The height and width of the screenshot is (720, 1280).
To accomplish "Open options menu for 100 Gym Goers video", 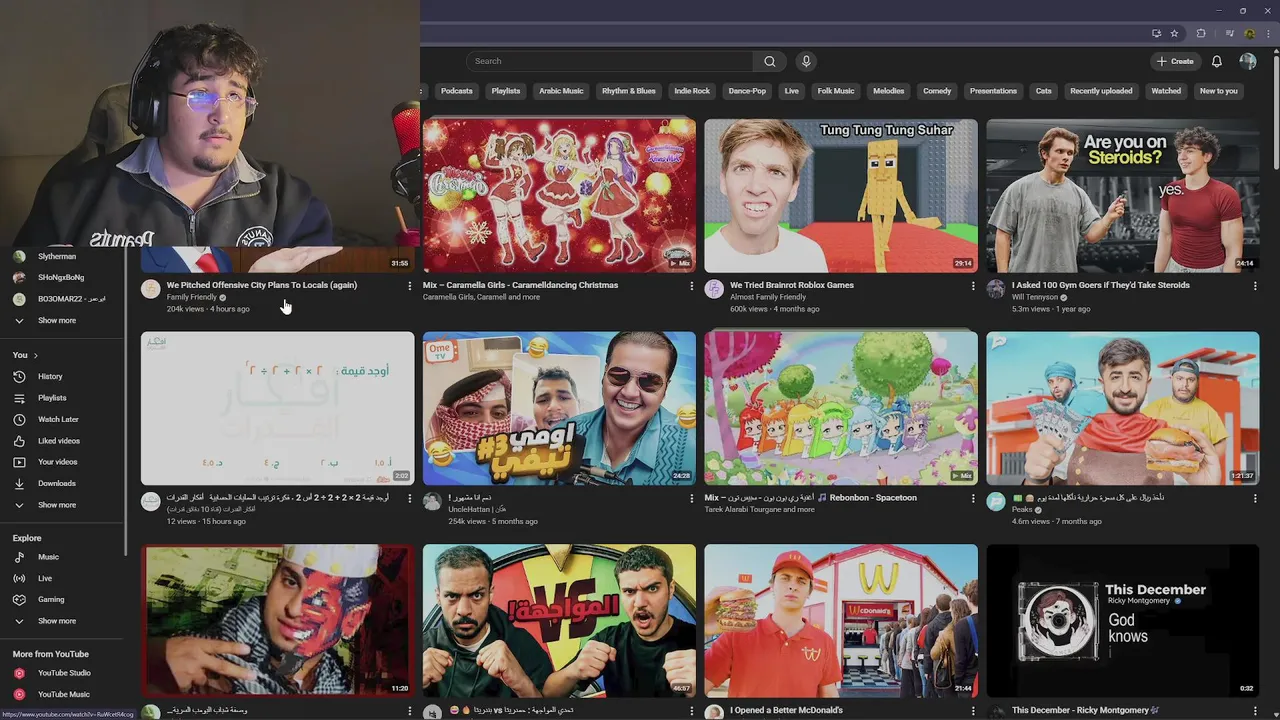I will 1255,286.
